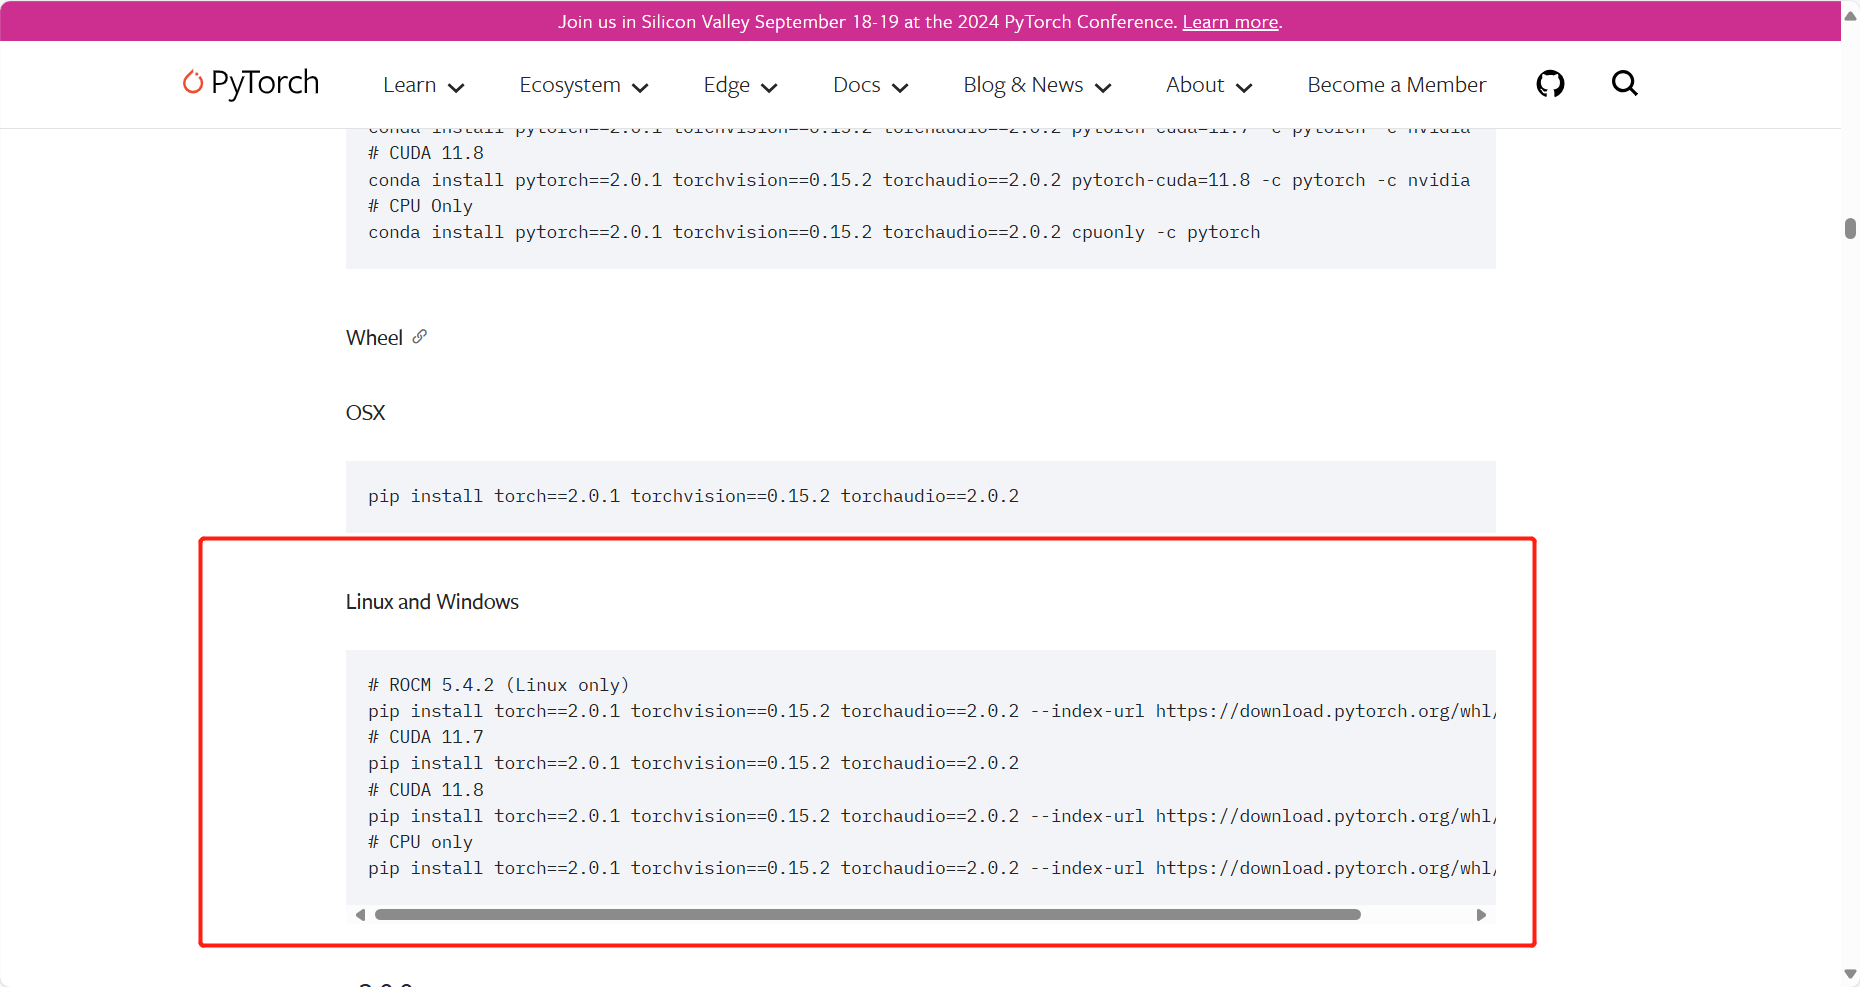Expand the Ecosystem dropdown menu

pos(584,85)
